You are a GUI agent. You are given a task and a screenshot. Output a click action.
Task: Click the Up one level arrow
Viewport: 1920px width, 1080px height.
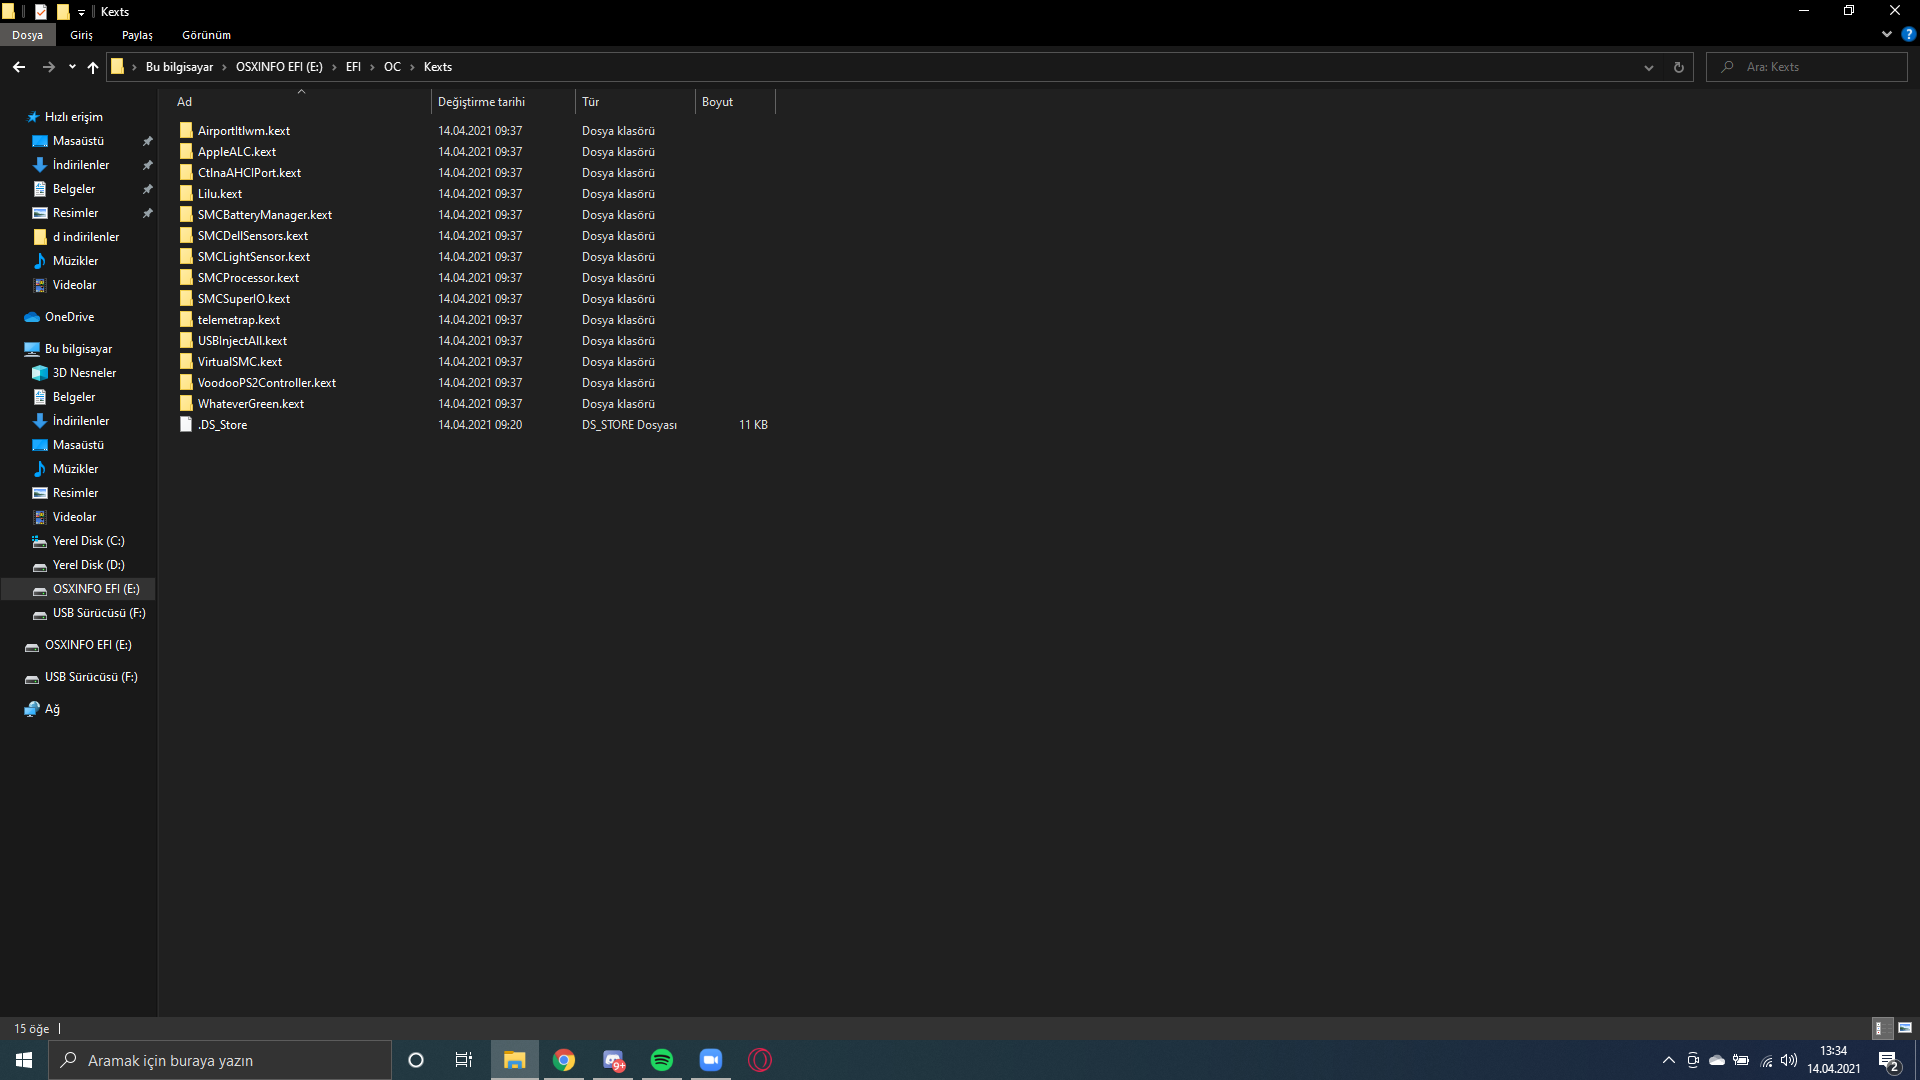(93, 67)
